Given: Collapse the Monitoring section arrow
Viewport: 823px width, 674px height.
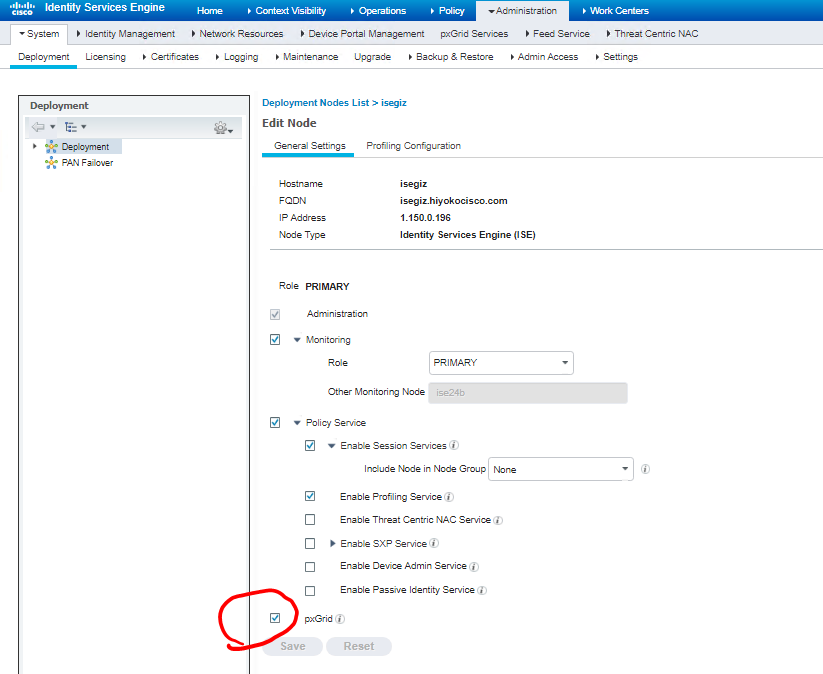Looking at the screenshot, I should 297,340.
